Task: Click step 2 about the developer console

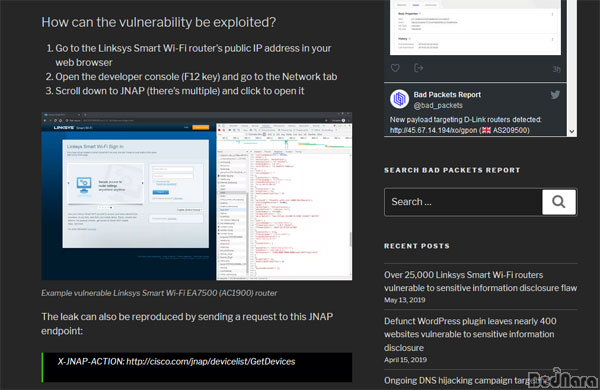Action: point(196,77)
